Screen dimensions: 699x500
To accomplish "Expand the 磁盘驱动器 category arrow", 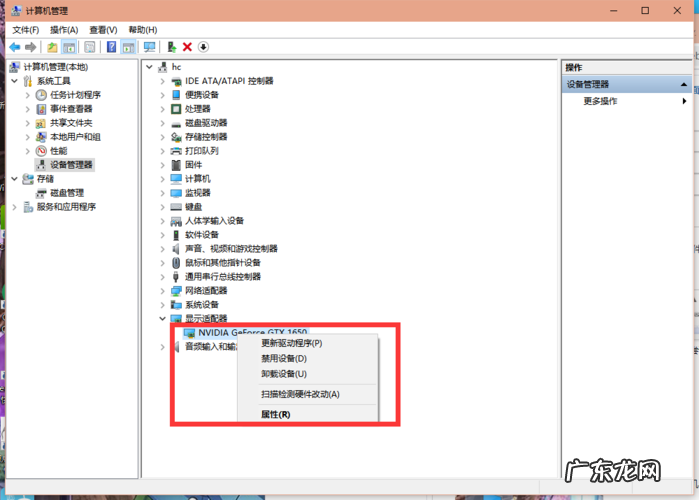I will click(x=162, y=123).
